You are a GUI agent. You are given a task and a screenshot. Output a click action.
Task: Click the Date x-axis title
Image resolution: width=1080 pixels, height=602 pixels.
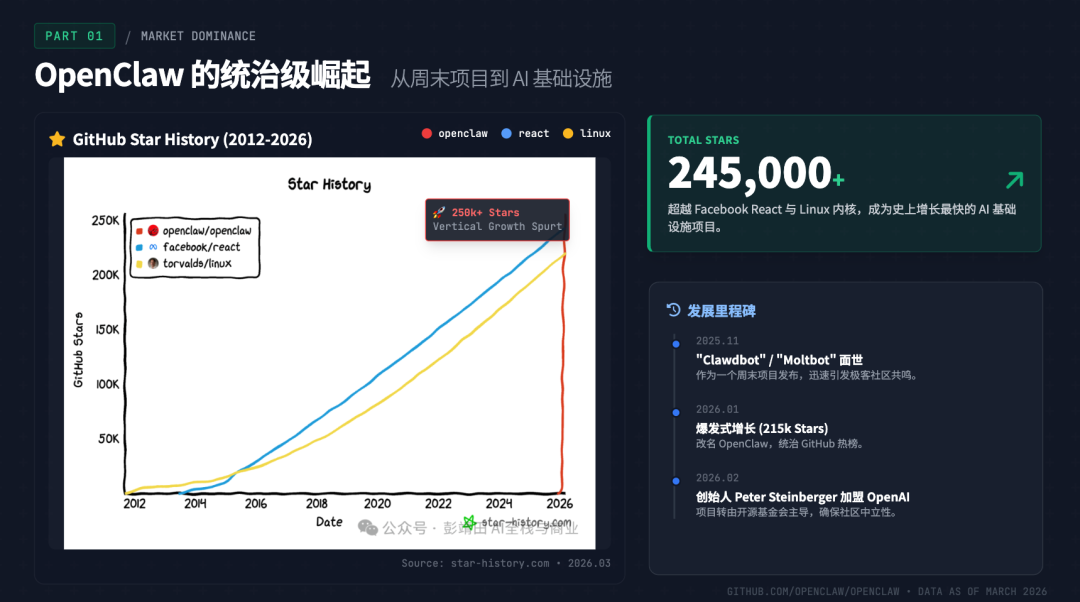point(329,521)
